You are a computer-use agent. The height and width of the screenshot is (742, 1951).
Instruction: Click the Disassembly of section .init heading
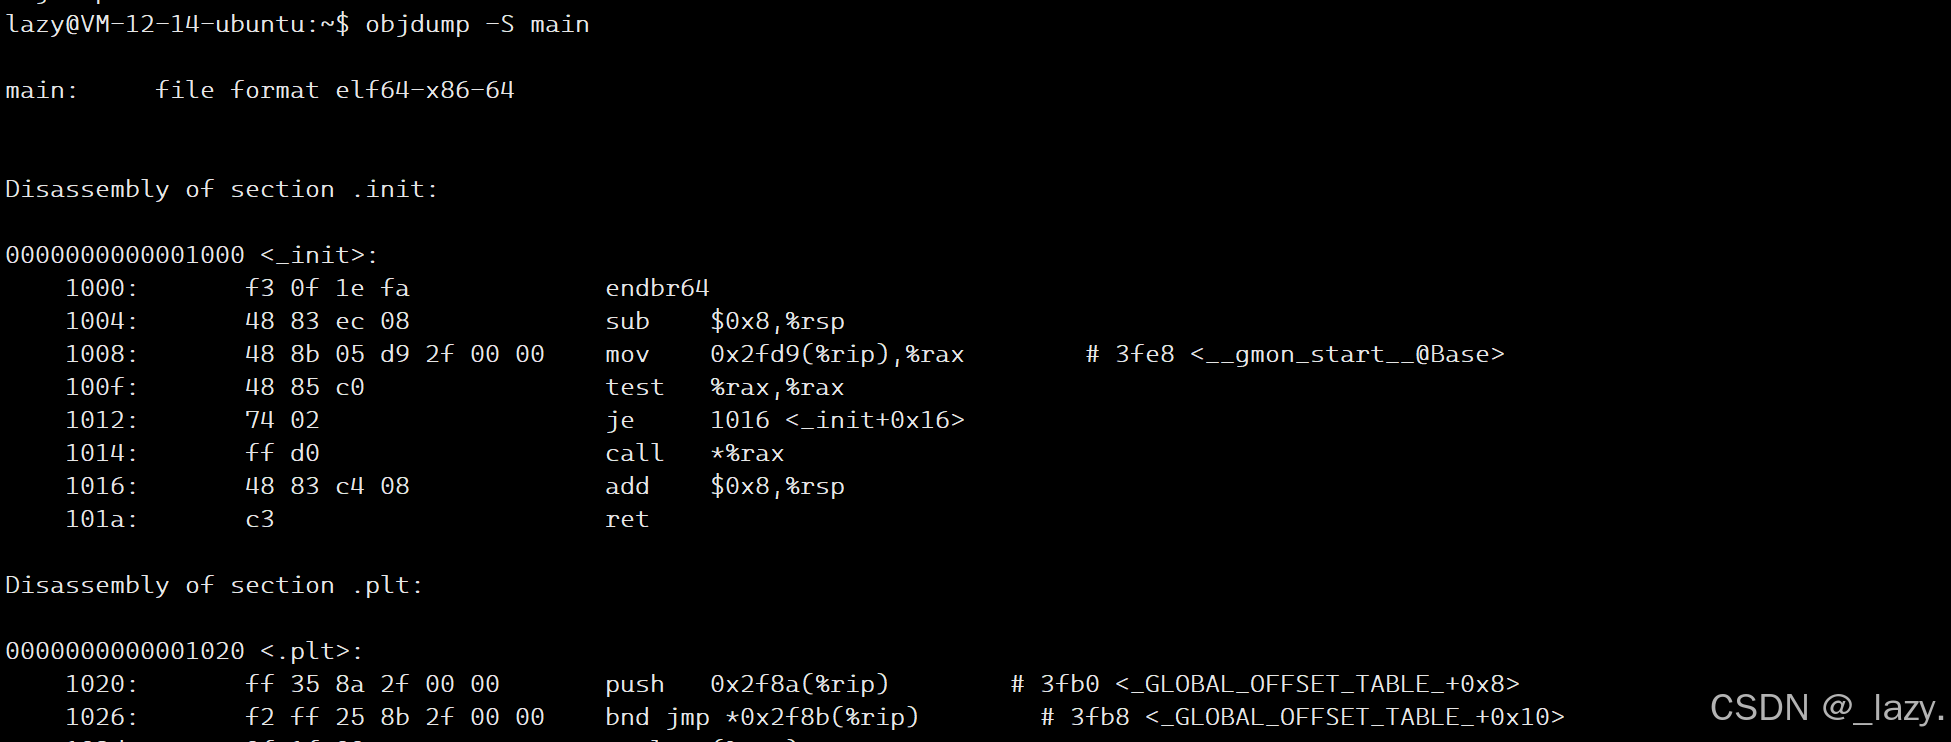pyautogui.click(x=222, y=189)
